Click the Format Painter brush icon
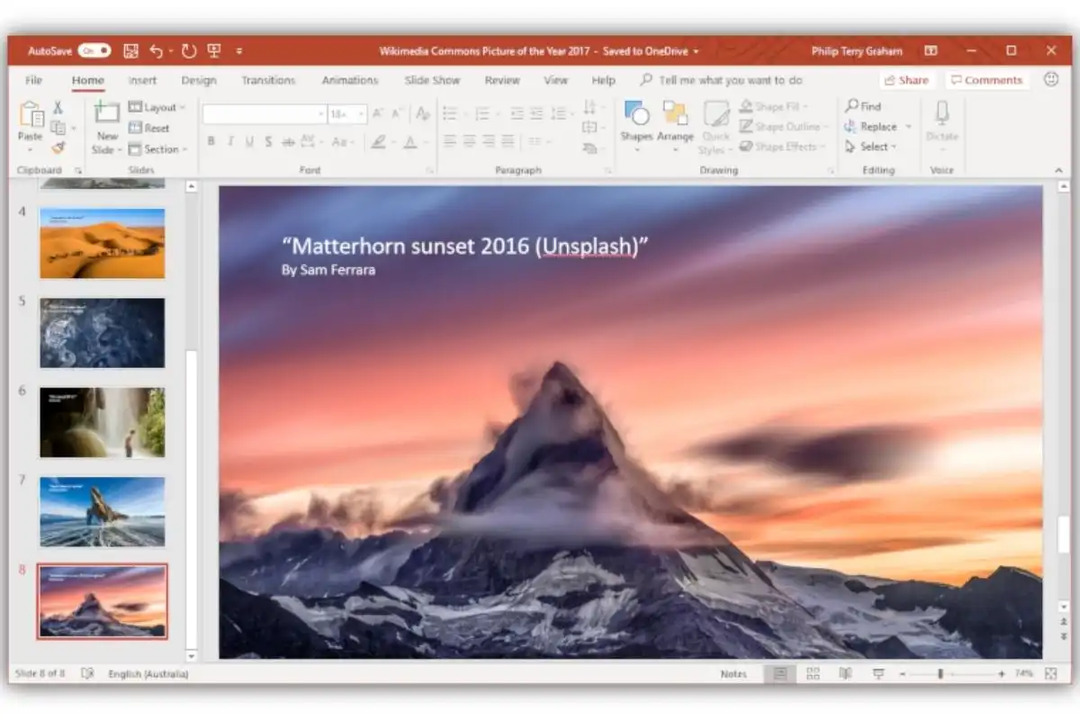The height and width of the screenshot is (720, 1080). click(58, 148)
